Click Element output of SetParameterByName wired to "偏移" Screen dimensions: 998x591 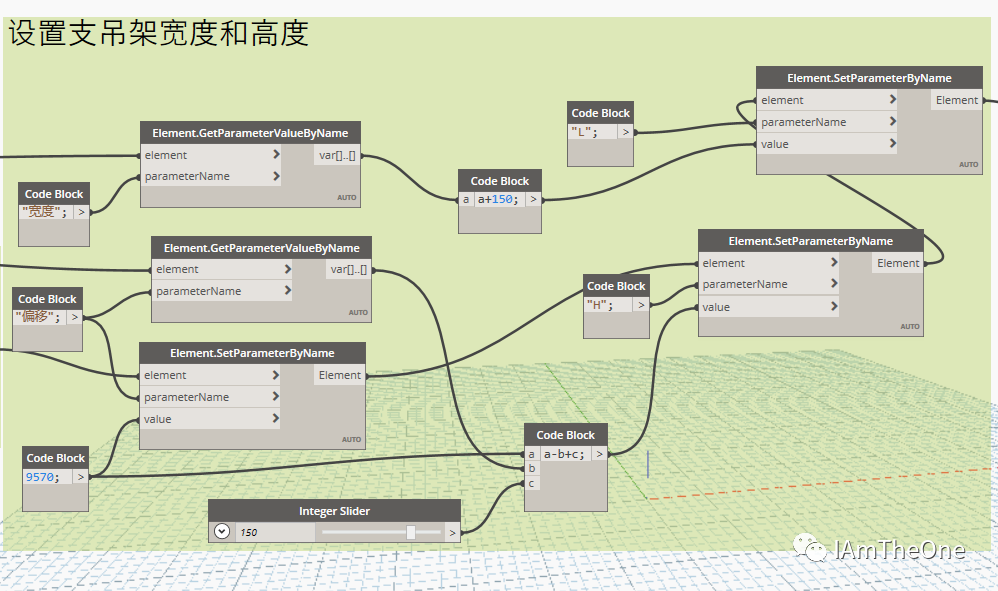click(x=340, y=375)
